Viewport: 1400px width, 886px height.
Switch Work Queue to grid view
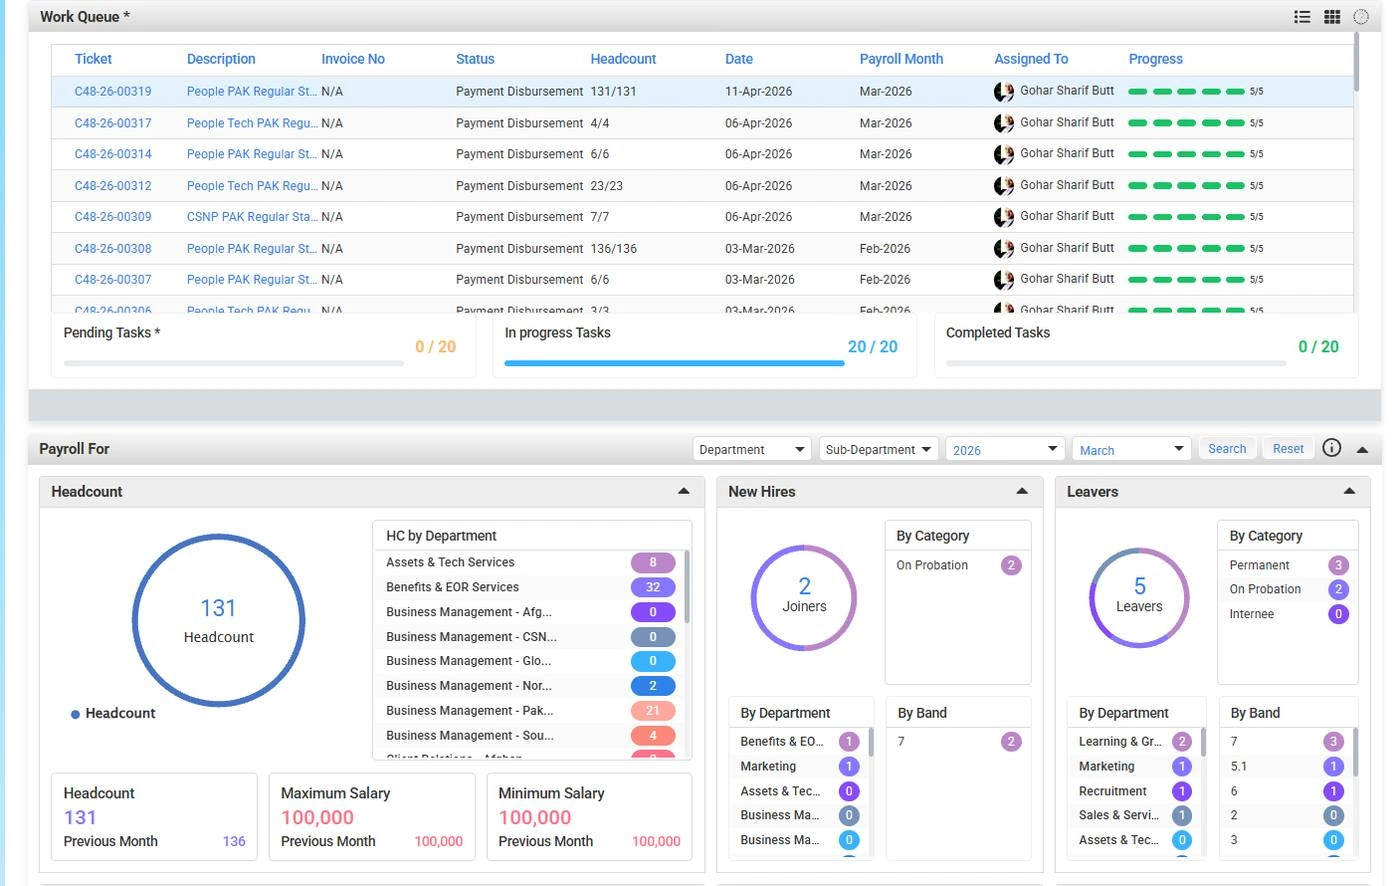(x=1332, y=17)
